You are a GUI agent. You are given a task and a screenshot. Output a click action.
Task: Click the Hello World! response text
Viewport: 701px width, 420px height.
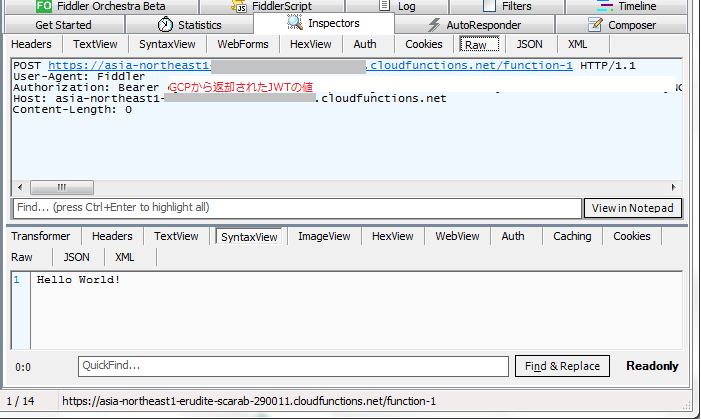pos(78,280)
